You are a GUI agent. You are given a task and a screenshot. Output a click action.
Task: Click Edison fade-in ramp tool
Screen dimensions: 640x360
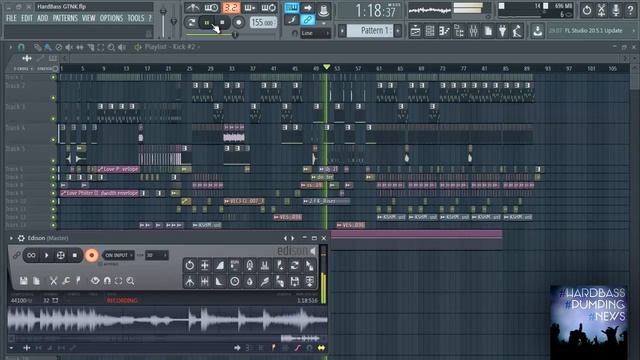(220, 266)
